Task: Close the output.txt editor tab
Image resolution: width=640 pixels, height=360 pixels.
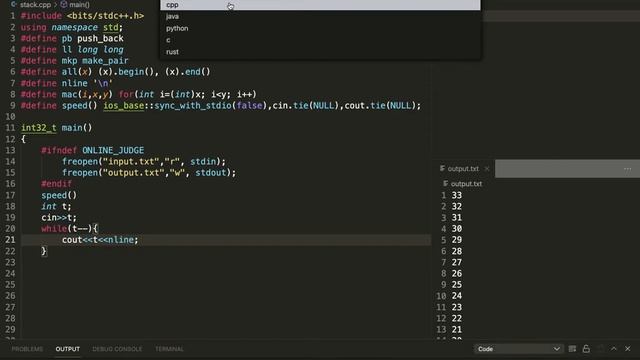Action: pos(487,169)
